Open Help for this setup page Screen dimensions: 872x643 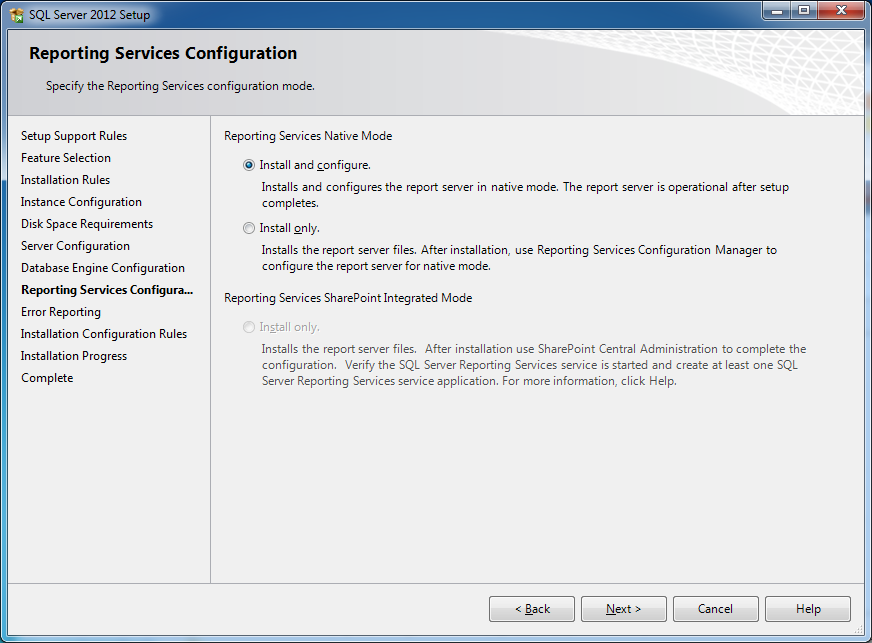[808, 609]
